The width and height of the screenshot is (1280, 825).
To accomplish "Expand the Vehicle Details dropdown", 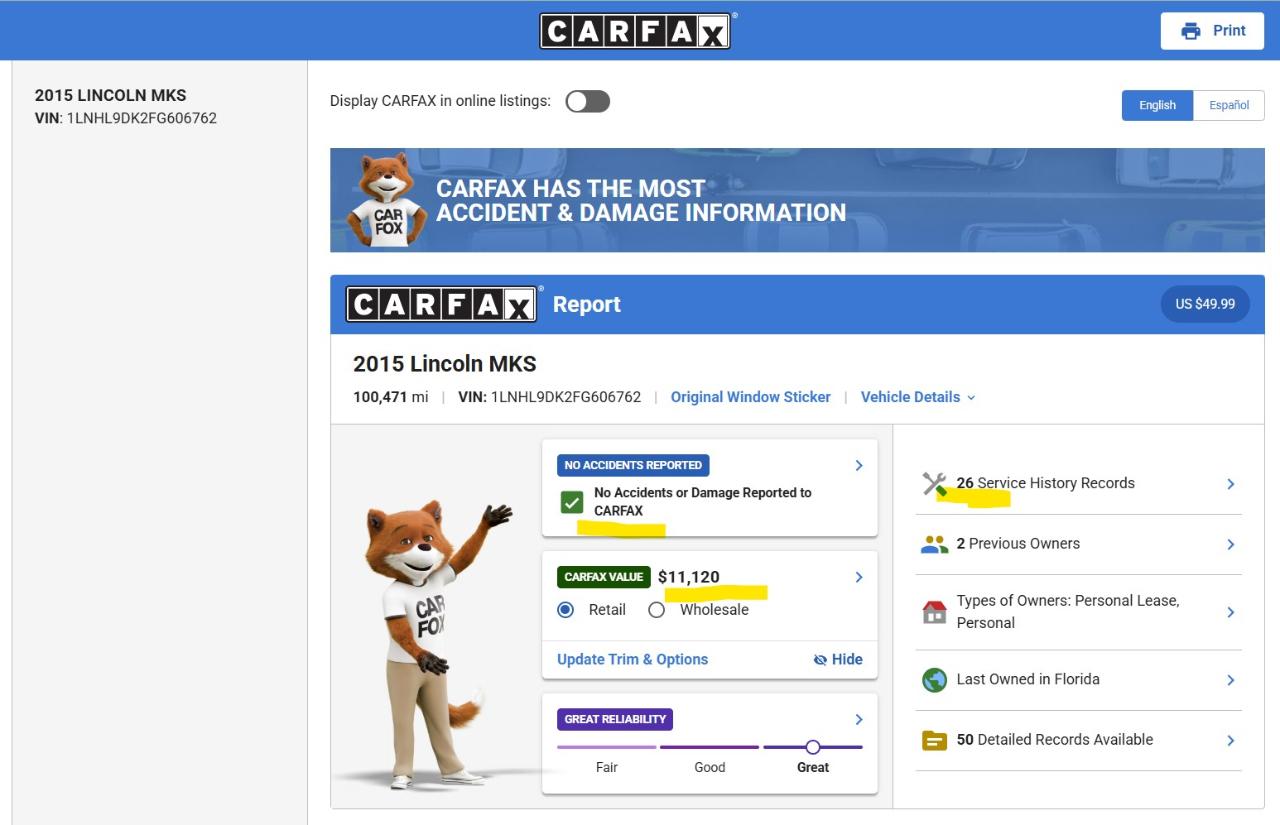I will (918, 397).
